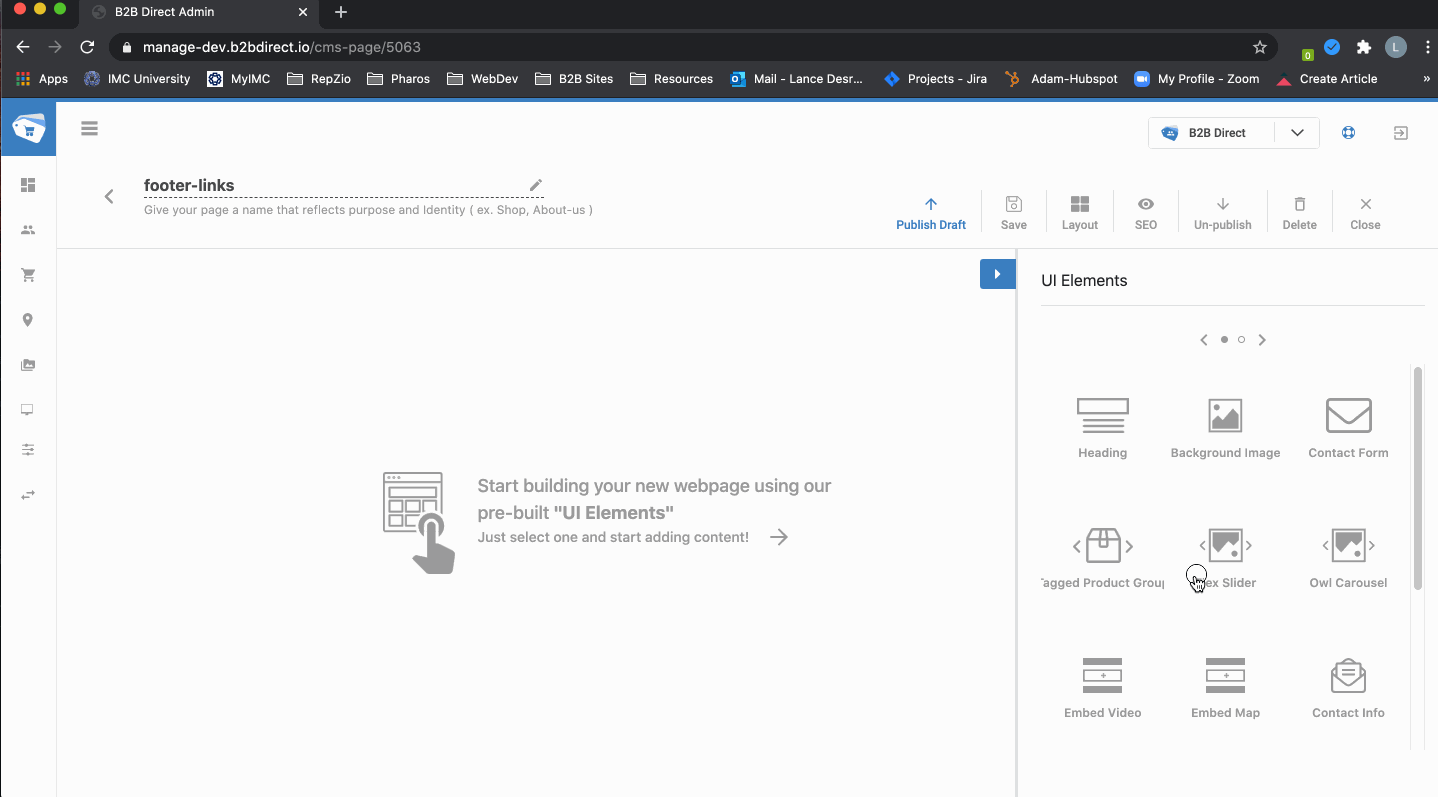
Task: Open the dashboard from the sidebar
Action: point(28,185)
